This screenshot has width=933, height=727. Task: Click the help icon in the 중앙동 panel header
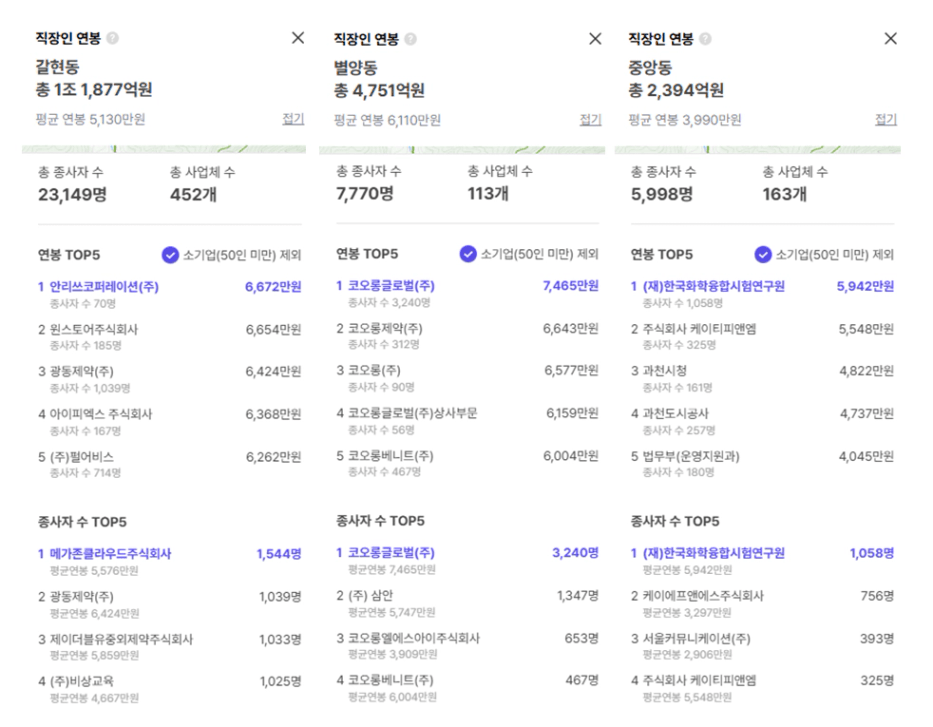pyautogui.click(x=705, y=39)
